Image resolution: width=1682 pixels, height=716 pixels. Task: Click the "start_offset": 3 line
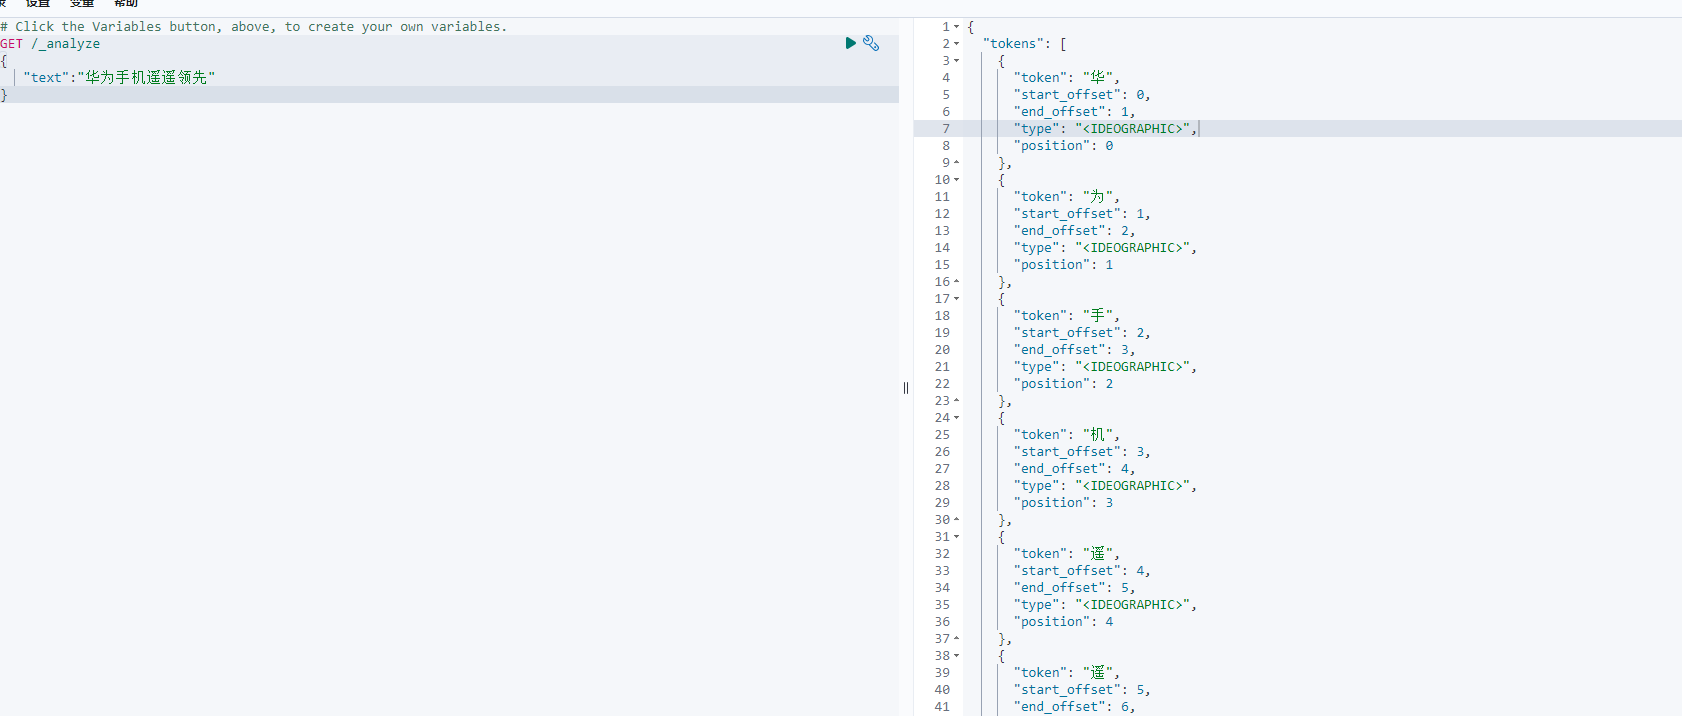point(1082,452)
